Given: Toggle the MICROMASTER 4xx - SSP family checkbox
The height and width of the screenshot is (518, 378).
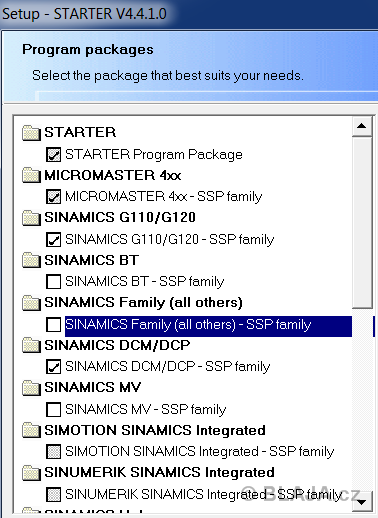Looking at the screenshot, I should tap(53, 197).
